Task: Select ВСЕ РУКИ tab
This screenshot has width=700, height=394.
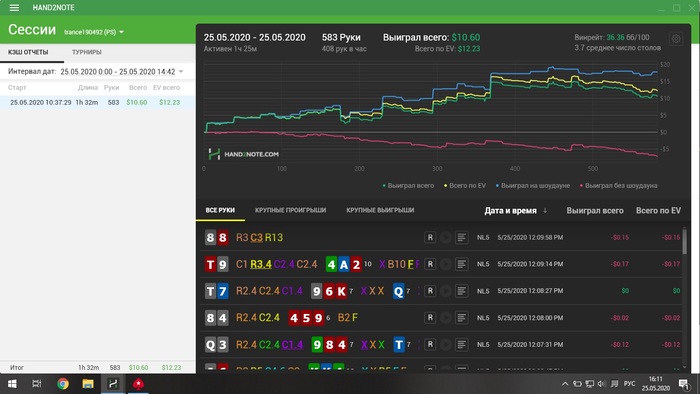Action: pos(220,210)
